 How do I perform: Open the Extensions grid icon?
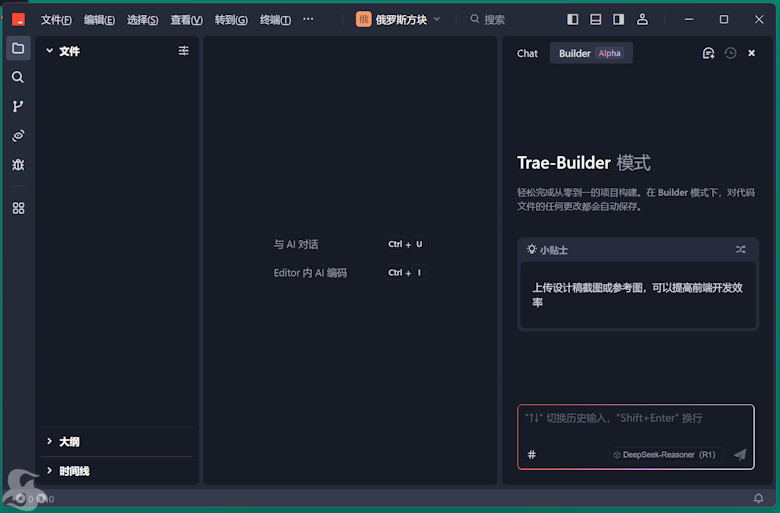coord(18,208)
